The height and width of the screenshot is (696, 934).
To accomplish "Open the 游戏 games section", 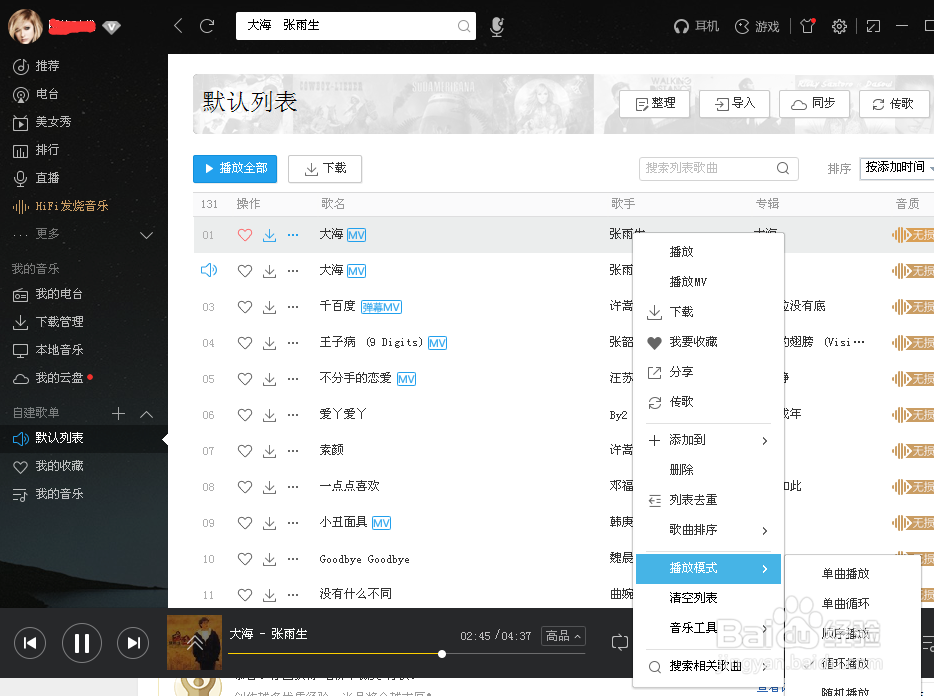I will click(757, 26).
